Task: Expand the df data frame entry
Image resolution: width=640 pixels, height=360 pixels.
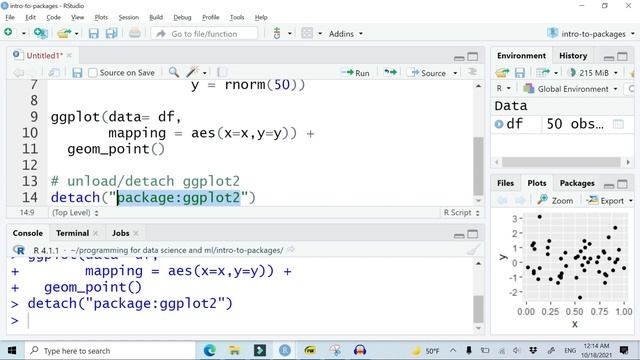Action: [499, 124]
